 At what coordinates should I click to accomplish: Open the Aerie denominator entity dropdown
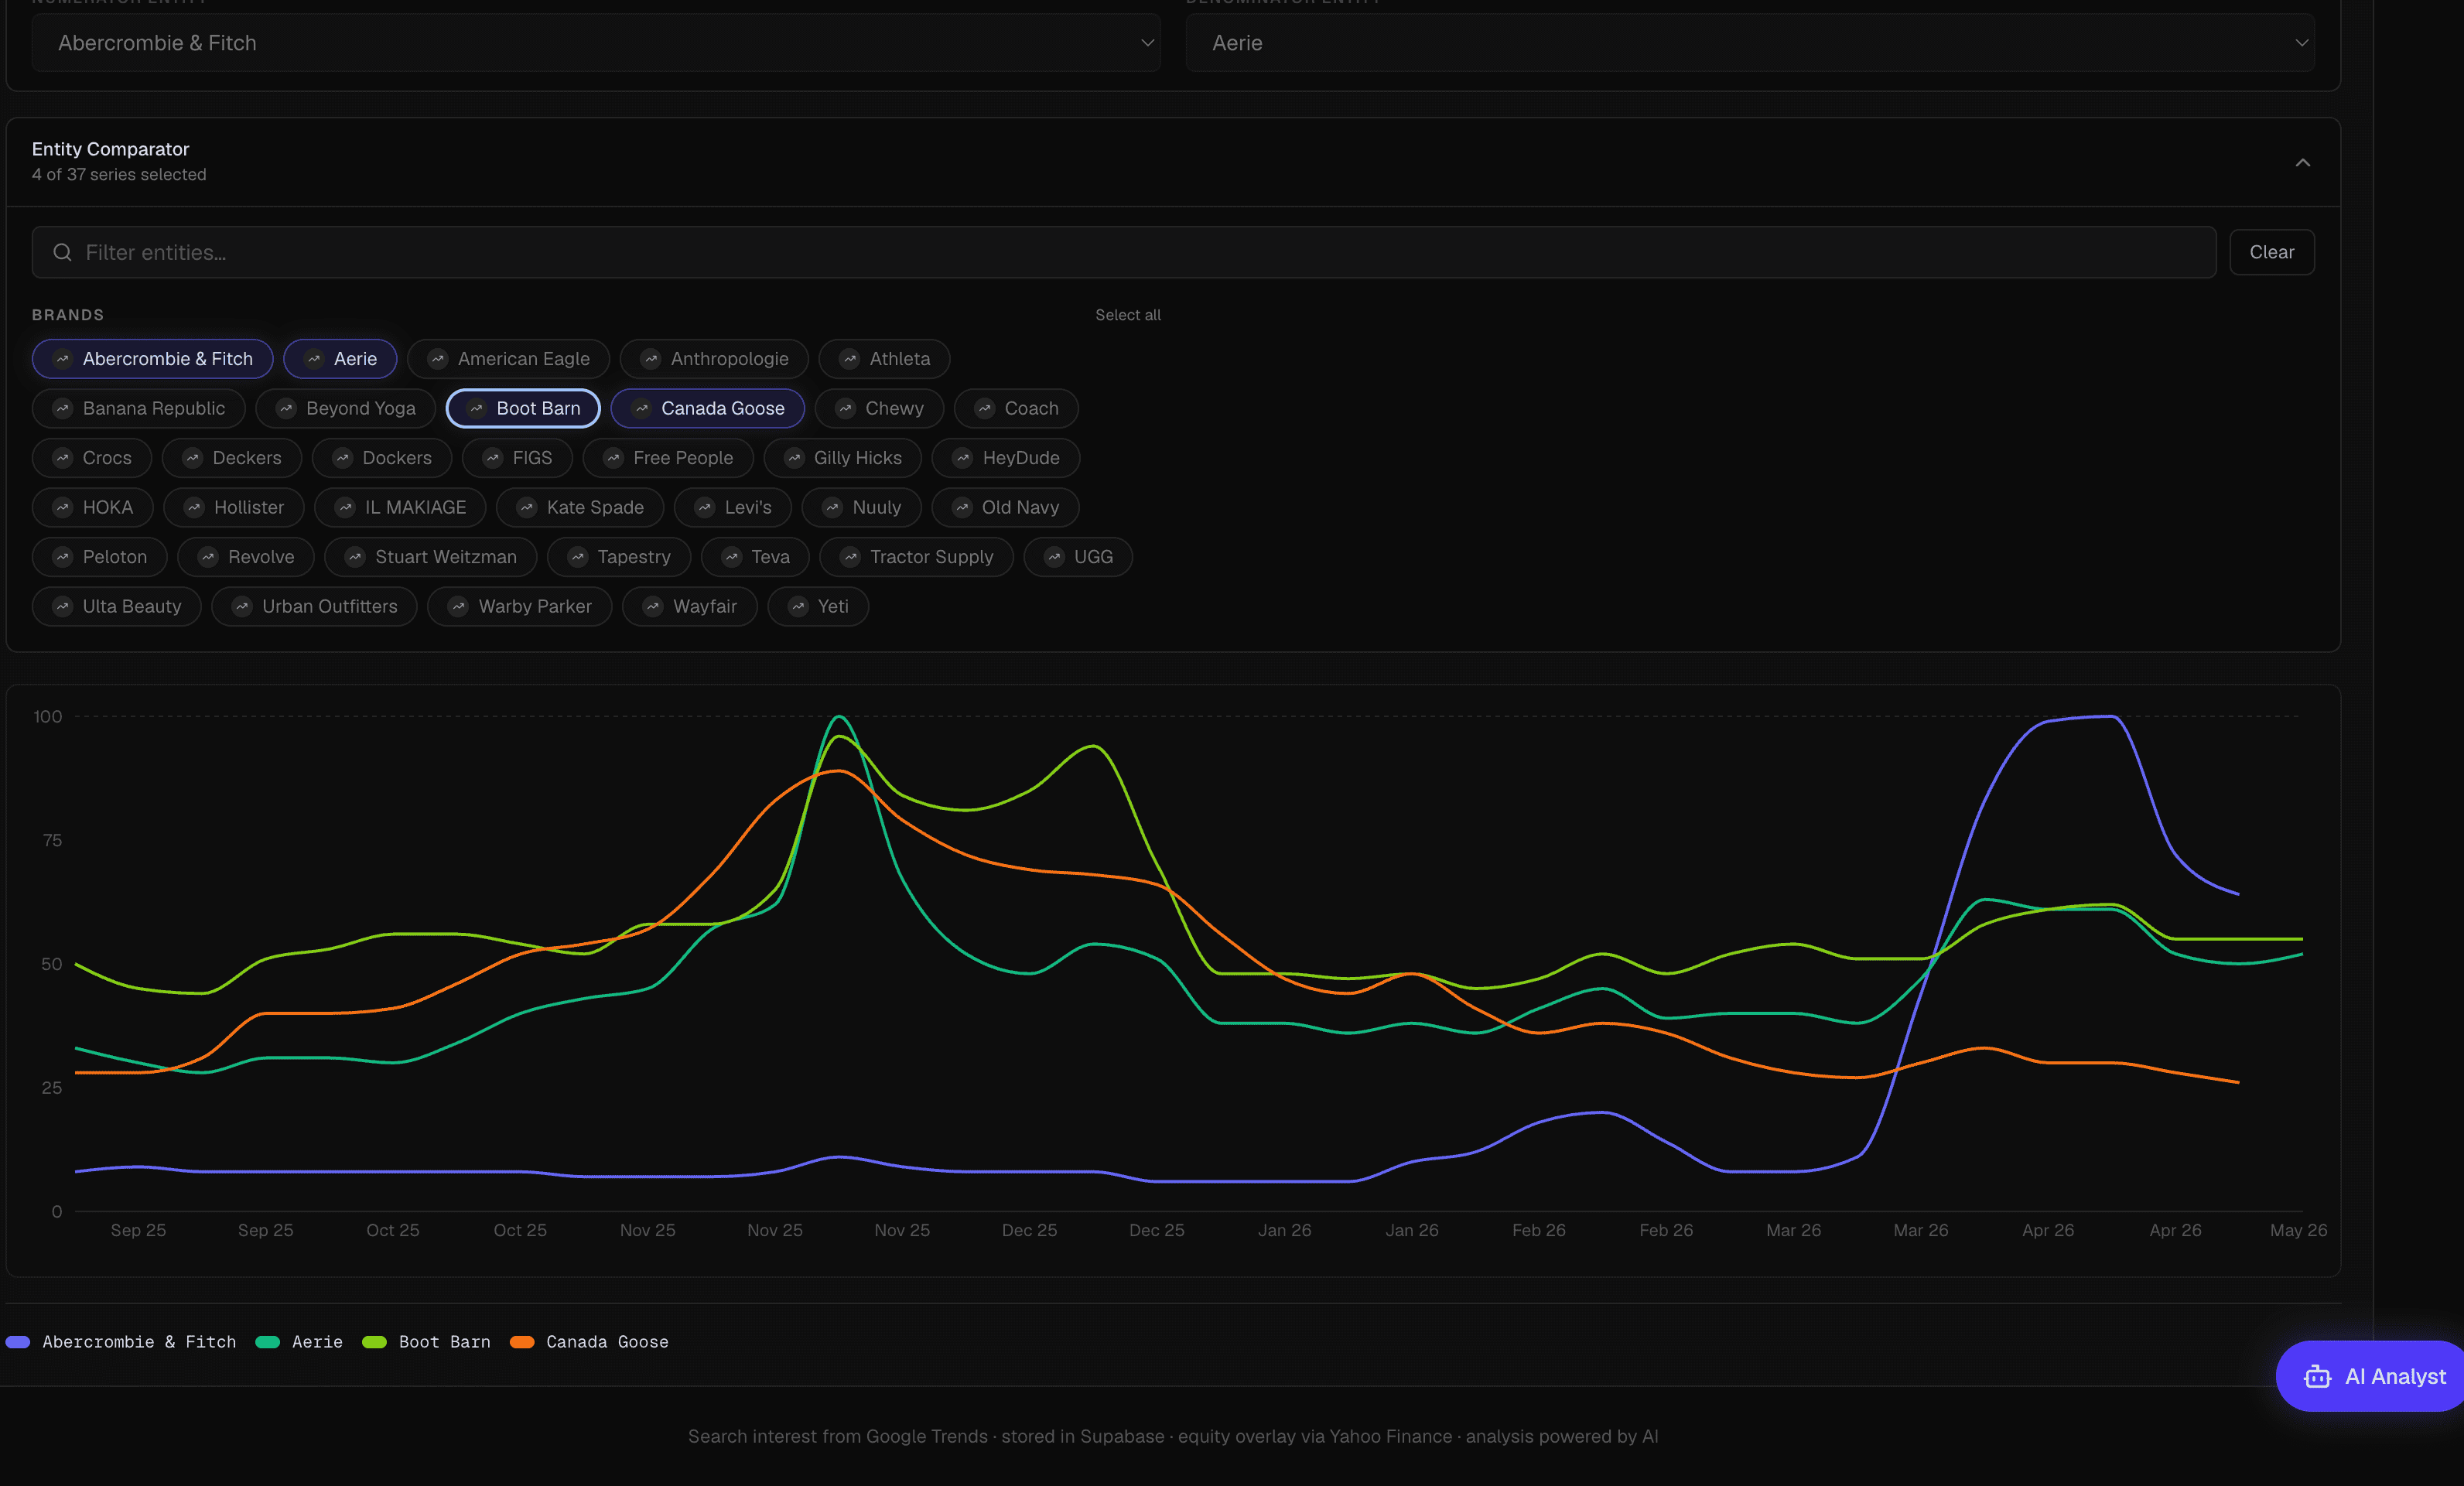[1750, 43]
